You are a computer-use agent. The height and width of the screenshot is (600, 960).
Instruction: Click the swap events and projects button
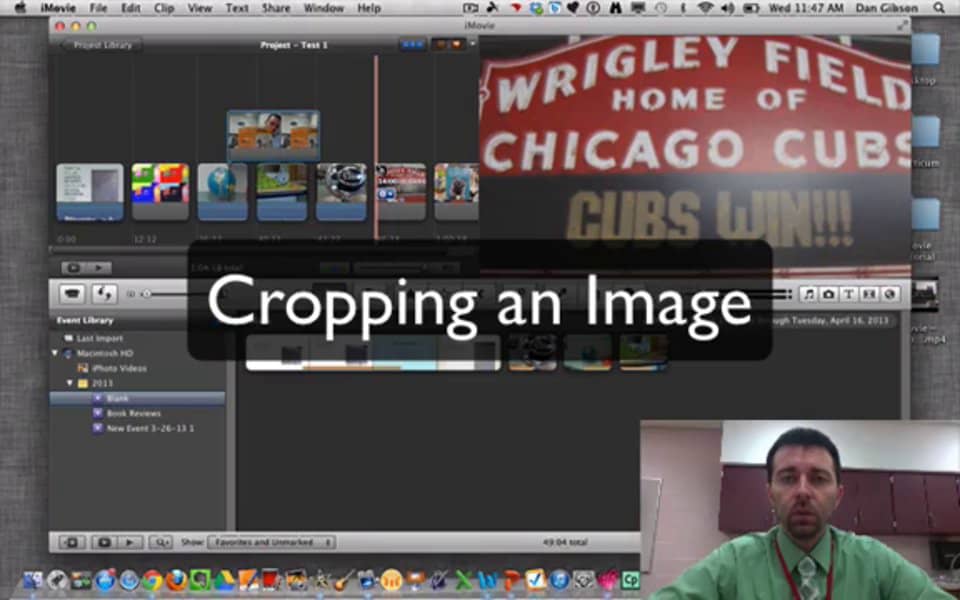click(104, 294)
